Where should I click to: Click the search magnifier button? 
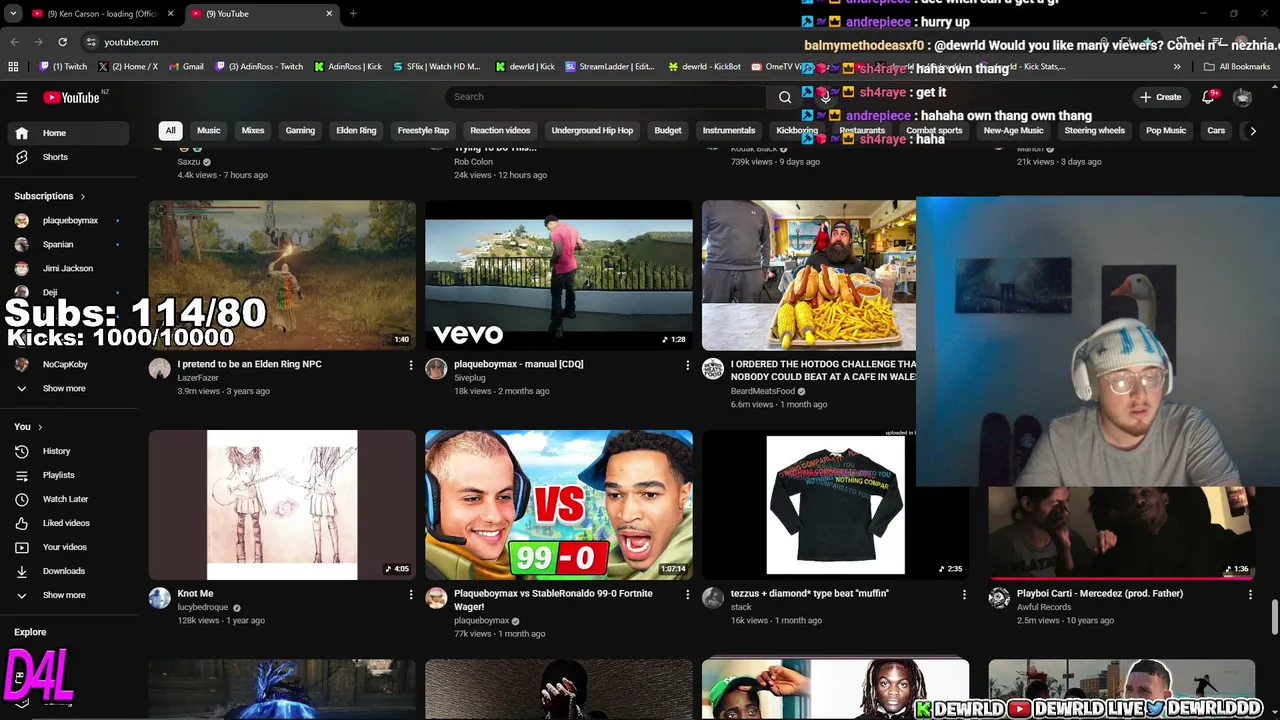tap(785, 97)
